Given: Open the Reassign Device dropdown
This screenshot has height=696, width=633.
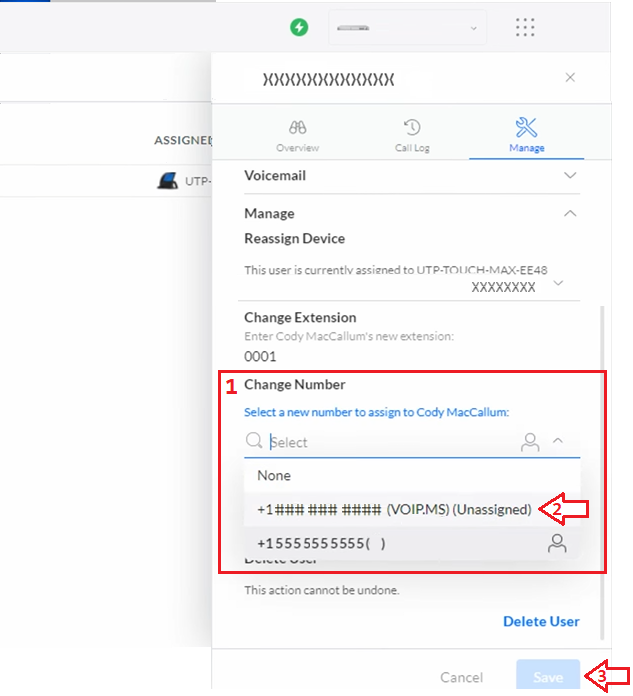Looking at the screenshot, I should (559, 283).
